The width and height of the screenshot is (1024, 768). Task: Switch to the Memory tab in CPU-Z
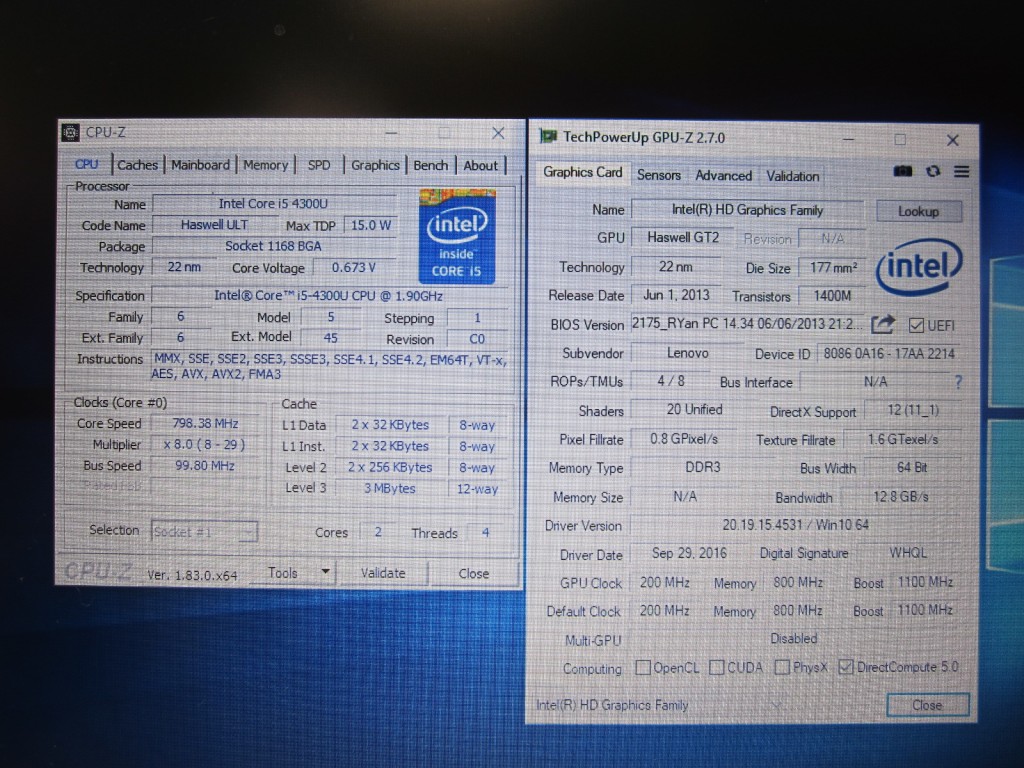(x=265, y=165)
